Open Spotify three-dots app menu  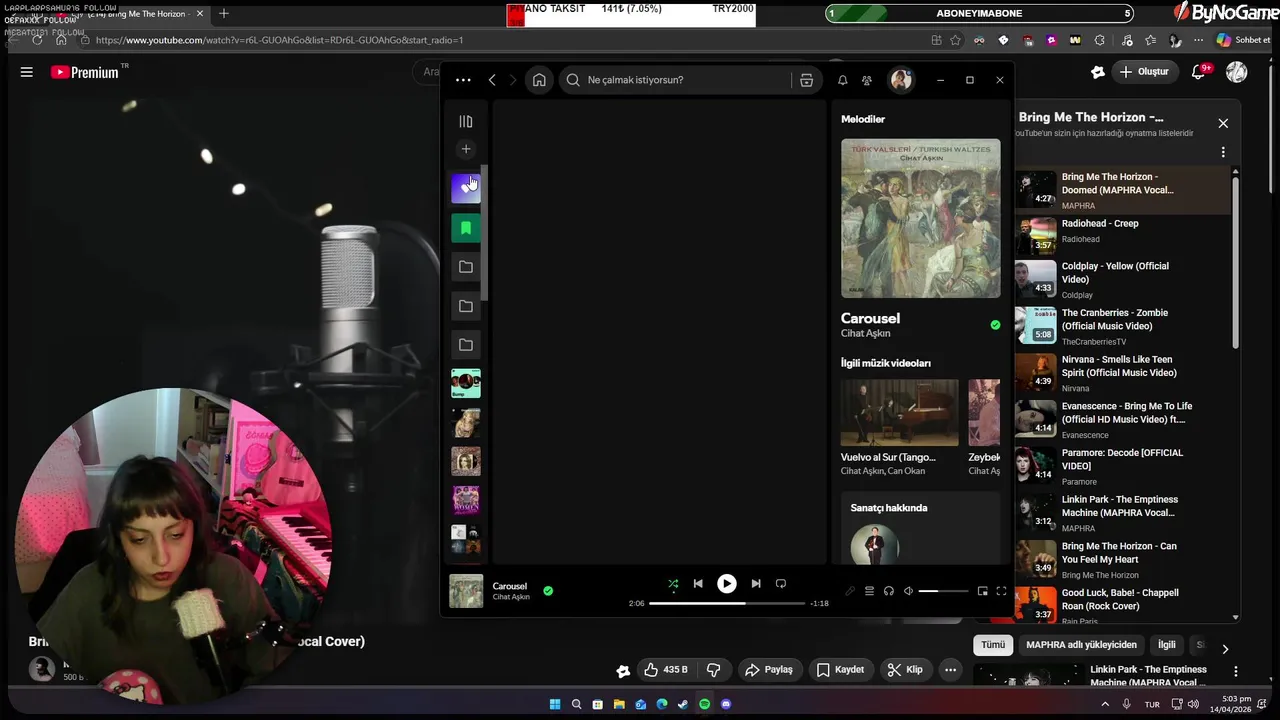(462, 80)
